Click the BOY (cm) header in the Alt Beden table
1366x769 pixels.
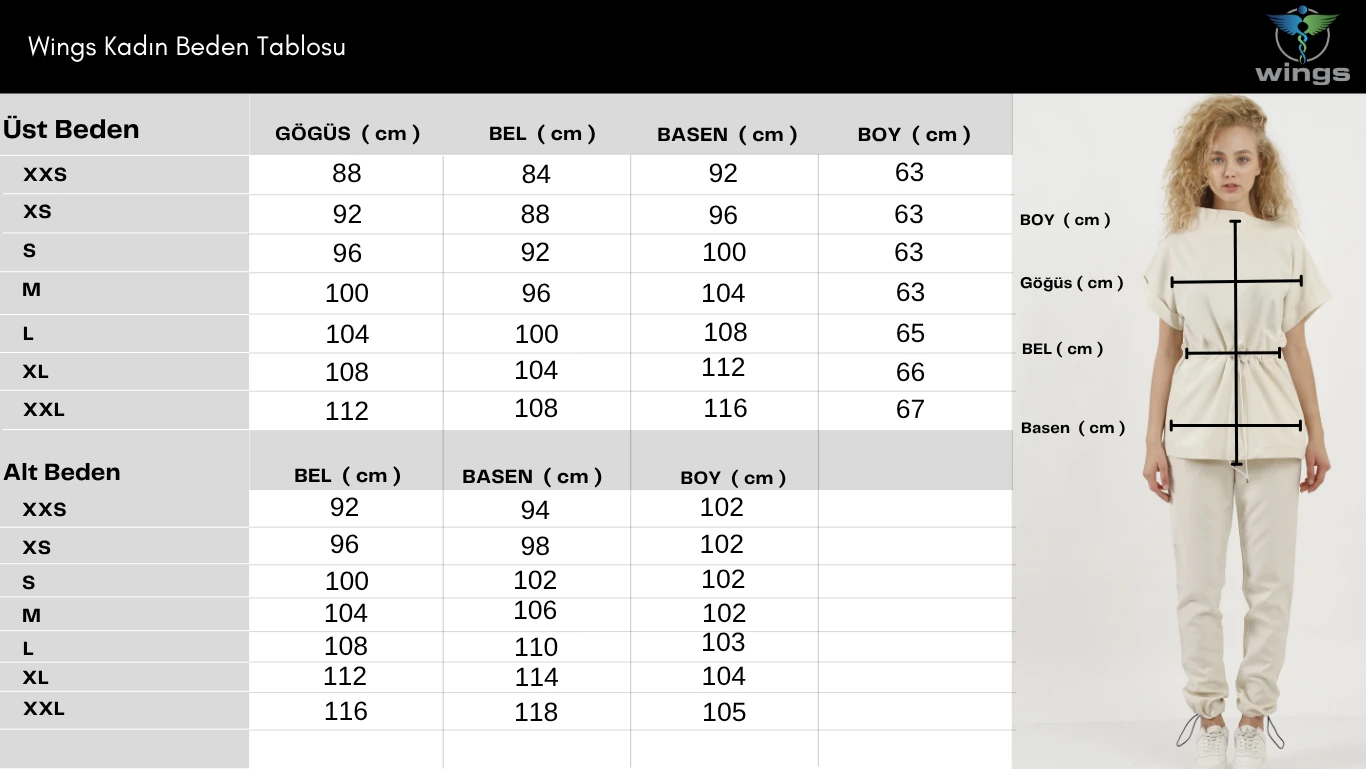[x=733, y=478]
